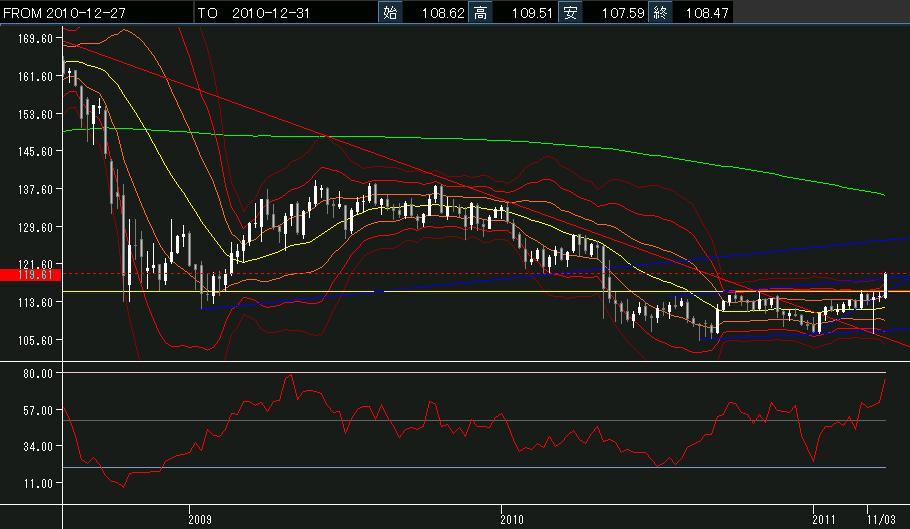The height and width of the screenshot is (529, 910).
Task: Click the 2010 year marker on time axis
Action: point(511,519)
